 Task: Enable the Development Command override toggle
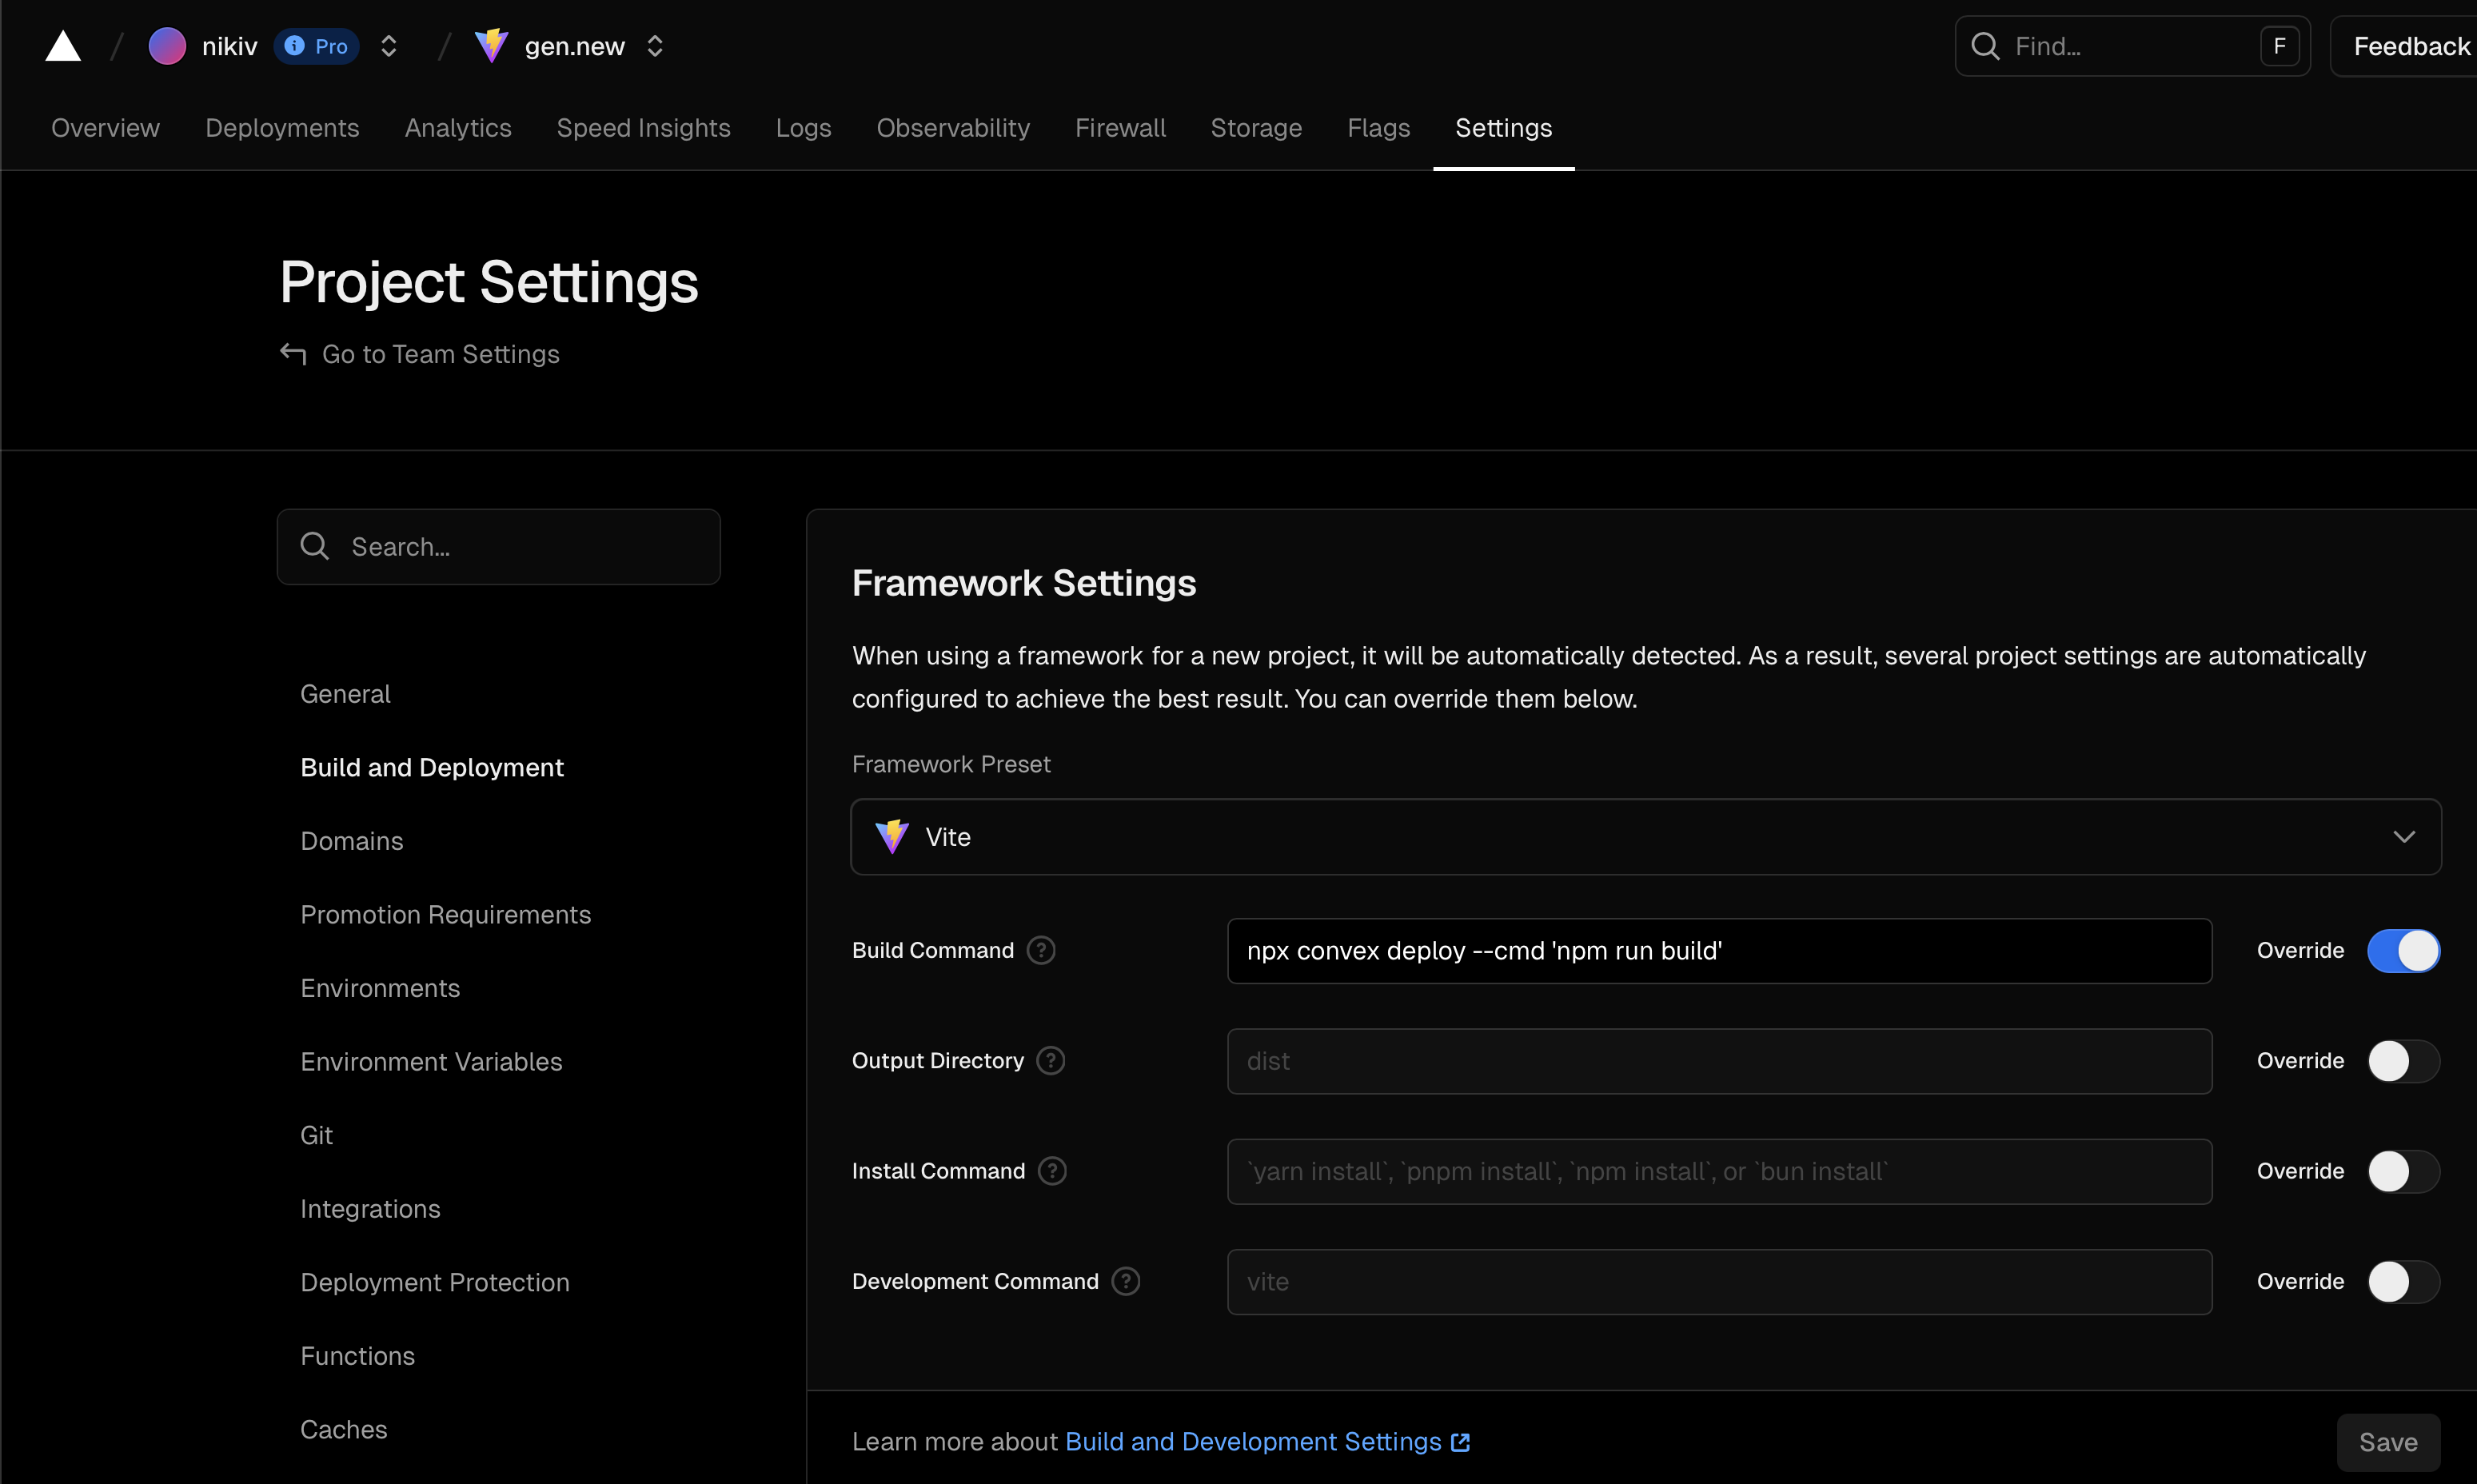coord(2403,1282)
